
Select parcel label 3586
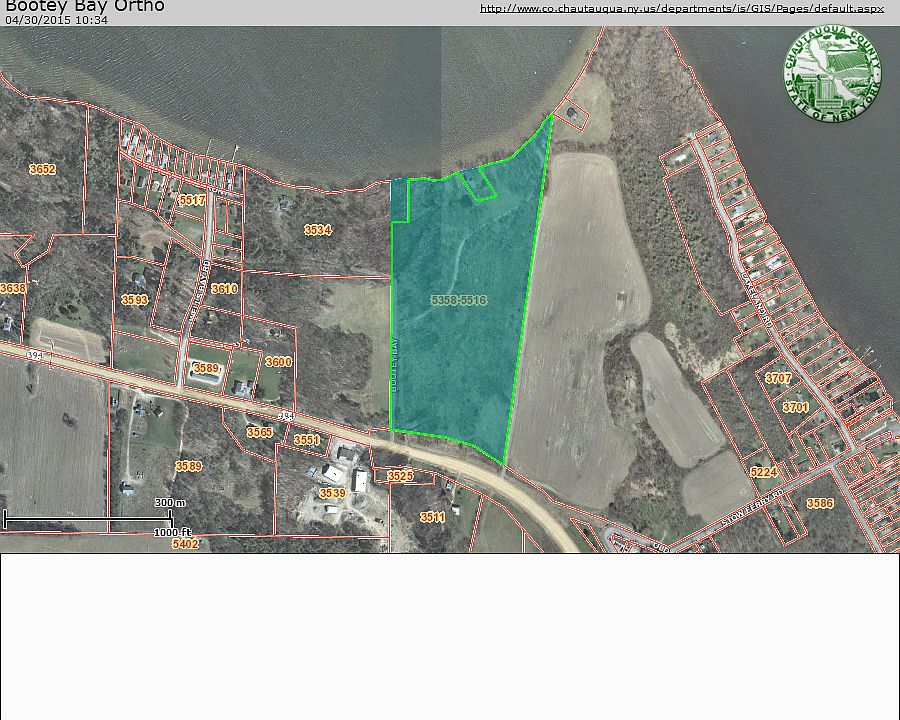coord(820,503)
